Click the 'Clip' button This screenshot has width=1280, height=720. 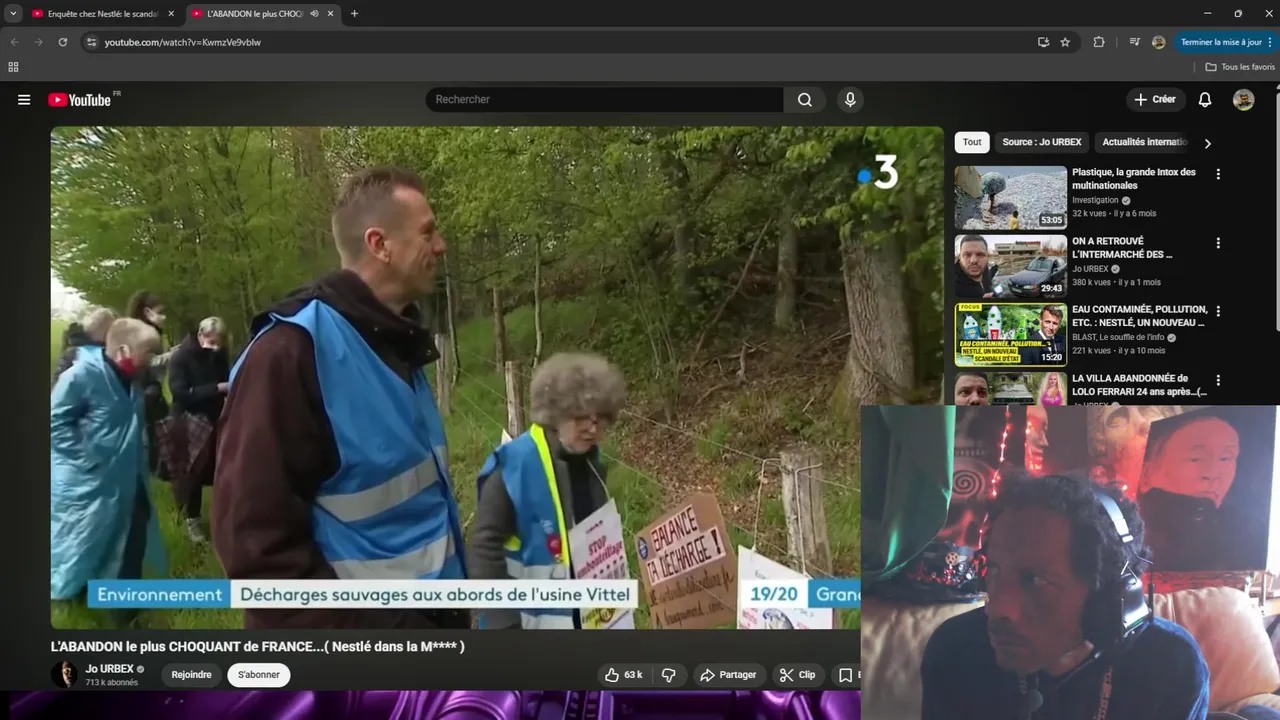(x=797, y=675)
